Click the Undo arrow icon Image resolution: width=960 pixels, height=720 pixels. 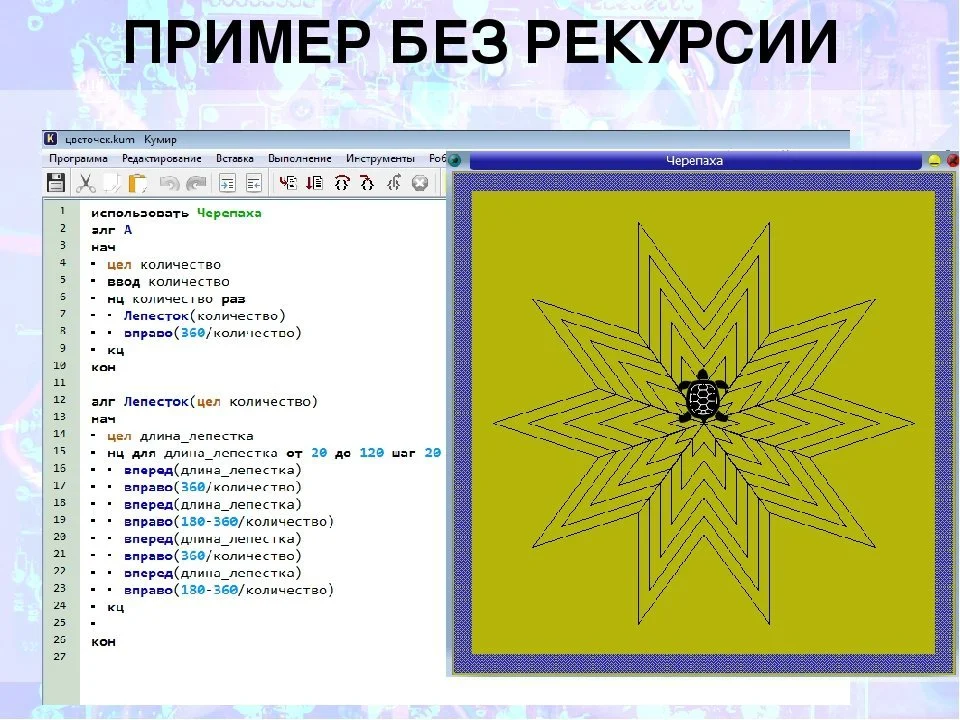[170, 183]
